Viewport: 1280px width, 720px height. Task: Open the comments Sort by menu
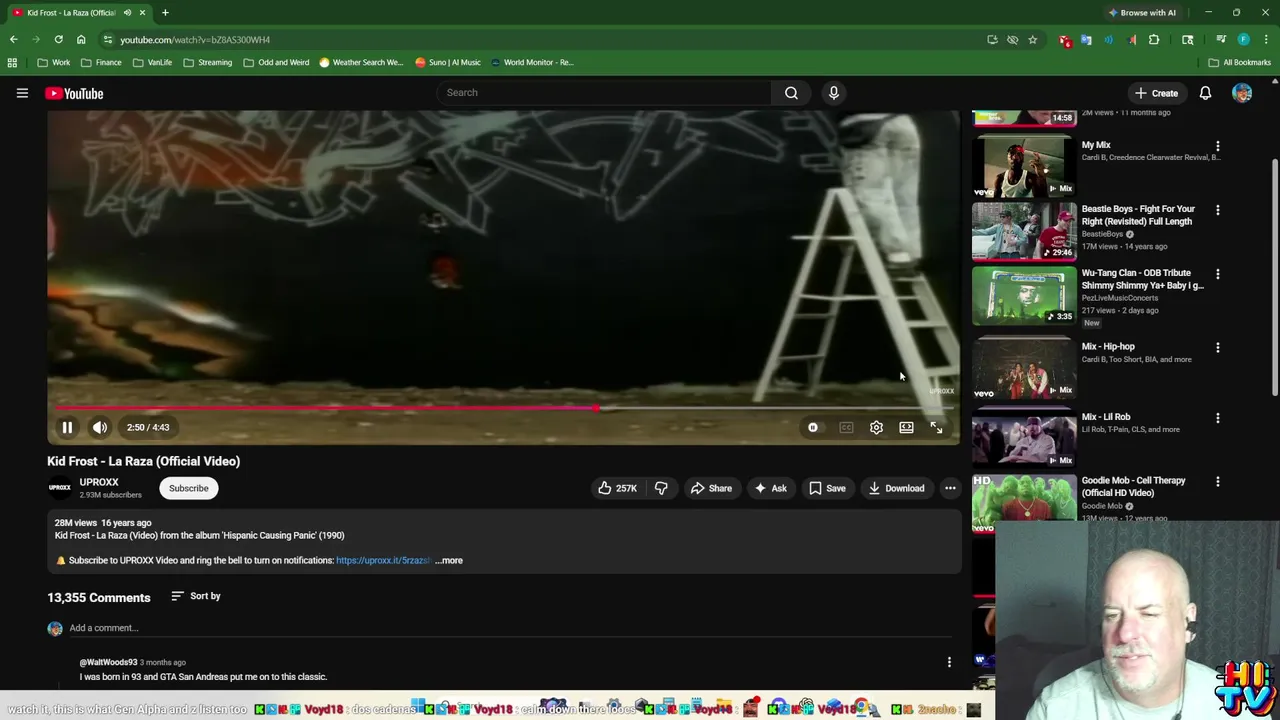(x=196, y=596)
